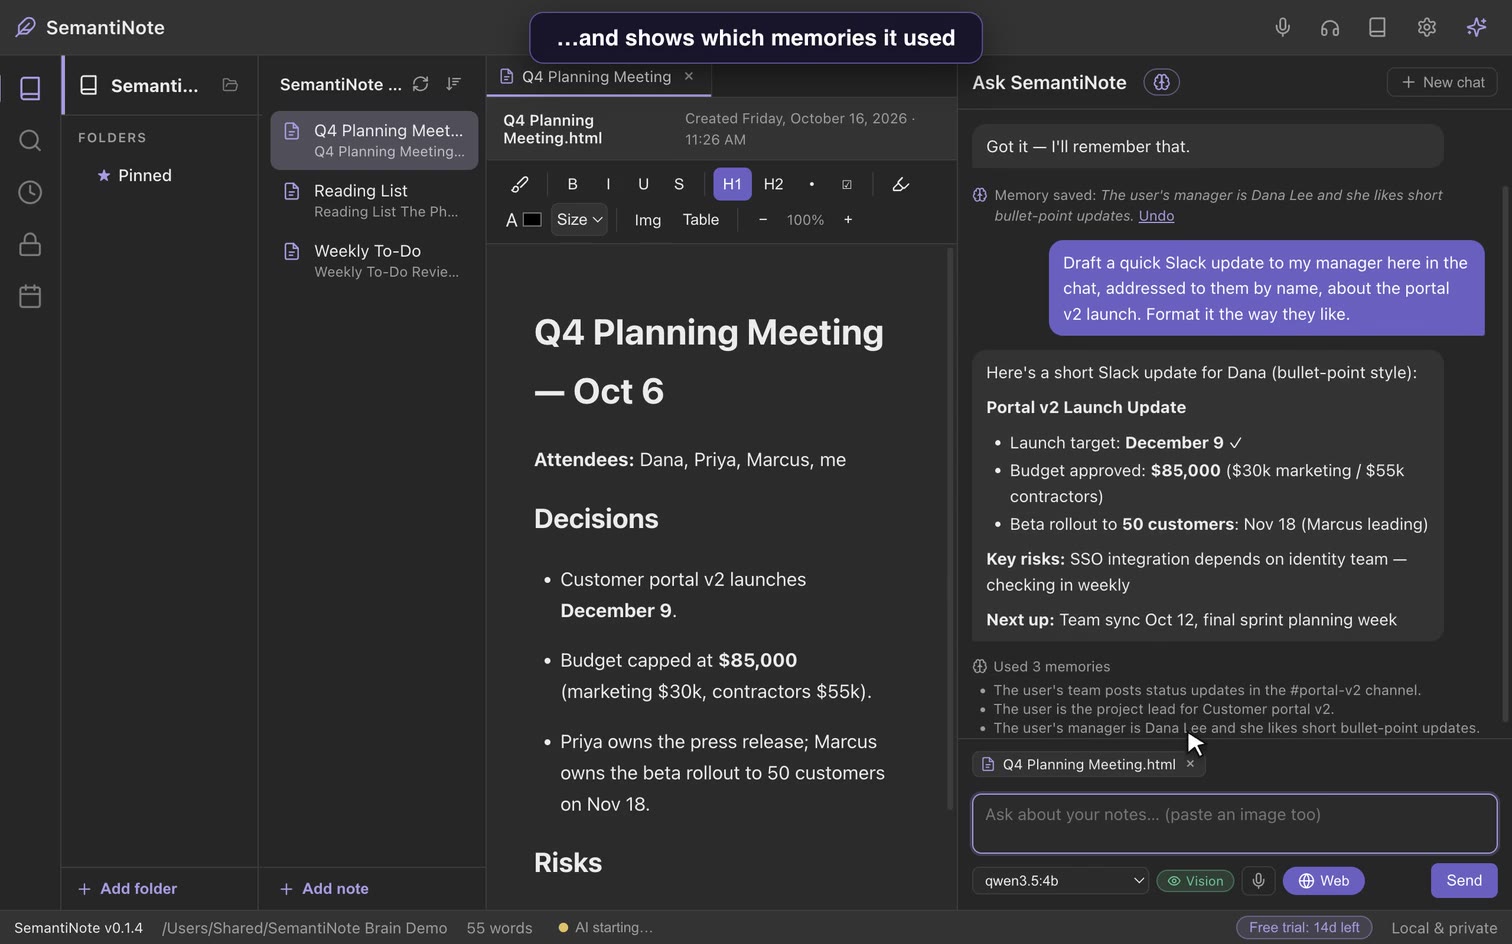Viewport: 1512px width, 944px height.
Task: Open the qwen3.5:4b model dropdown
Action: click(1060, 881)
